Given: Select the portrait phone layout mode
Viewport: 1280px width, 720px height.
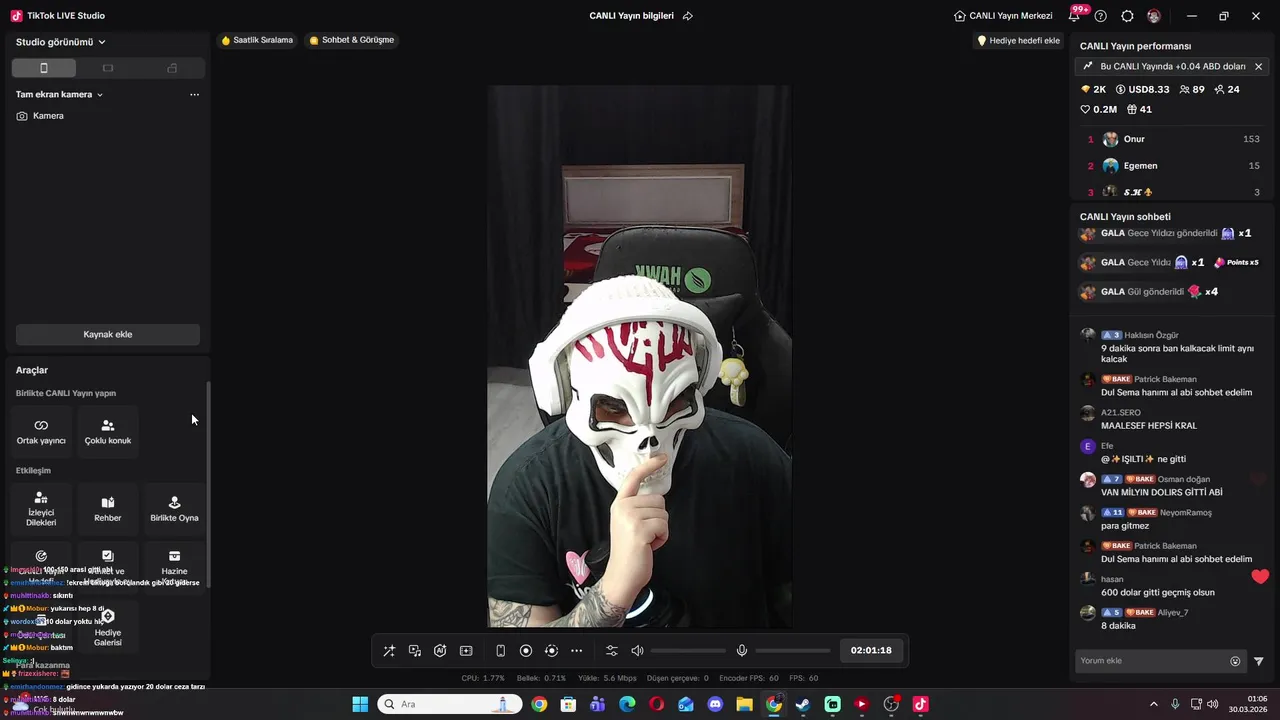Looking at the screenshot, I should pyautogui.click(x=44, y=68).
